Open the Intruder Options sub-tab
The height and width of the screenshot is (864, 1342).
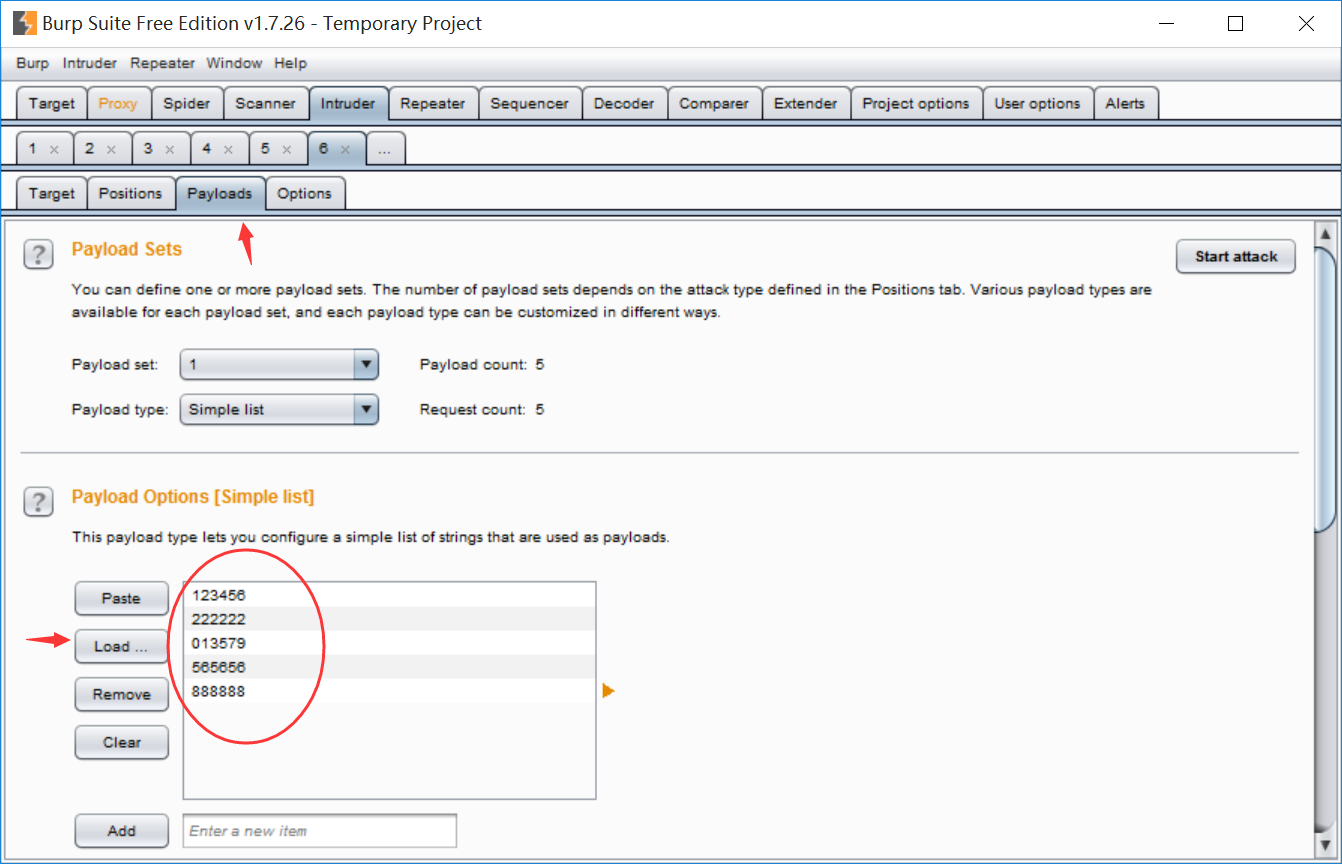[x=305, y=193]
